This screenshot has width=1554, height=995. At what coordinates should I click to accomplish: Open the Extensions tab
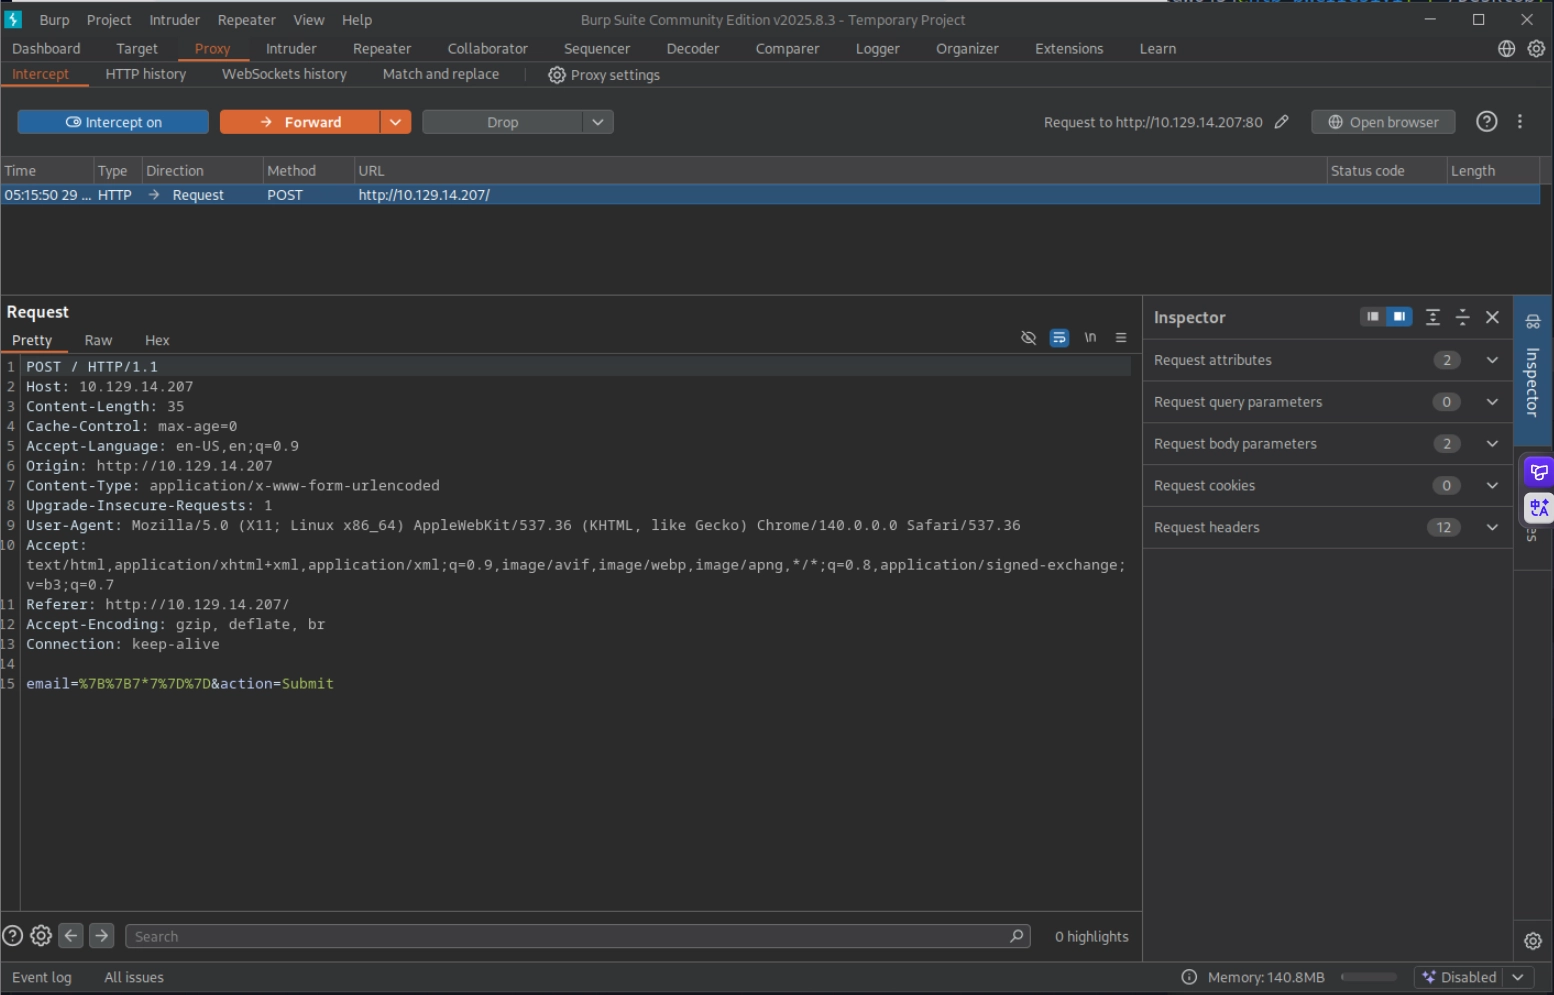1069,49
